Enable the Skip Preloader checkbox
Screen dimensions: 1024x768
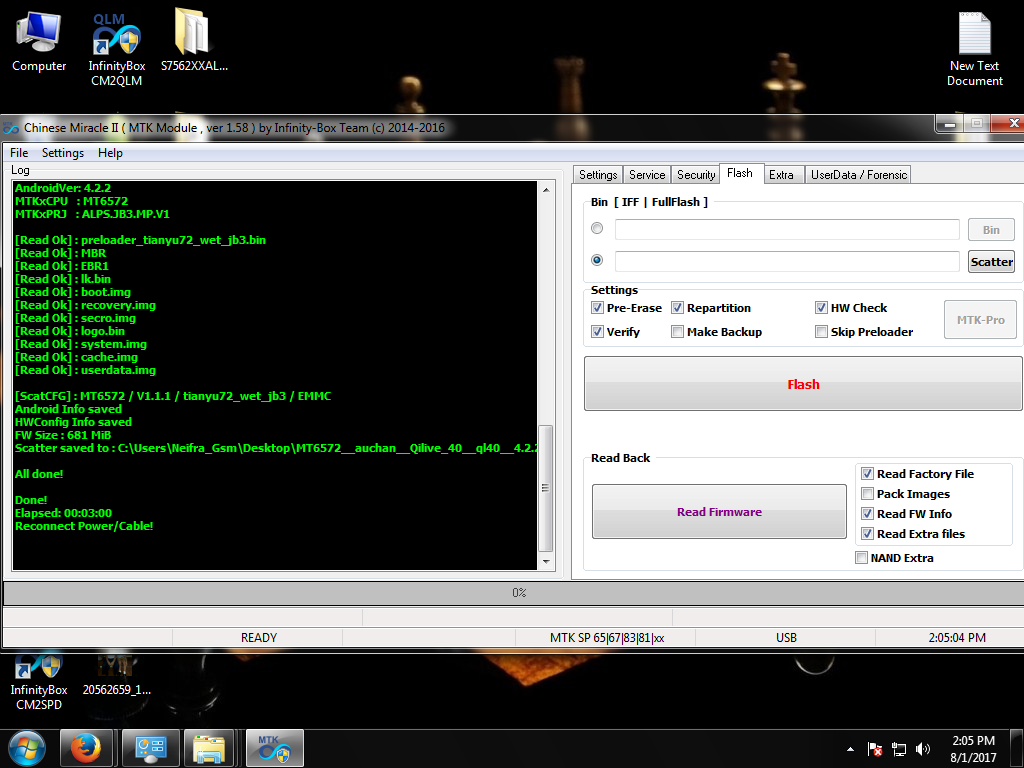click(822, 332)
